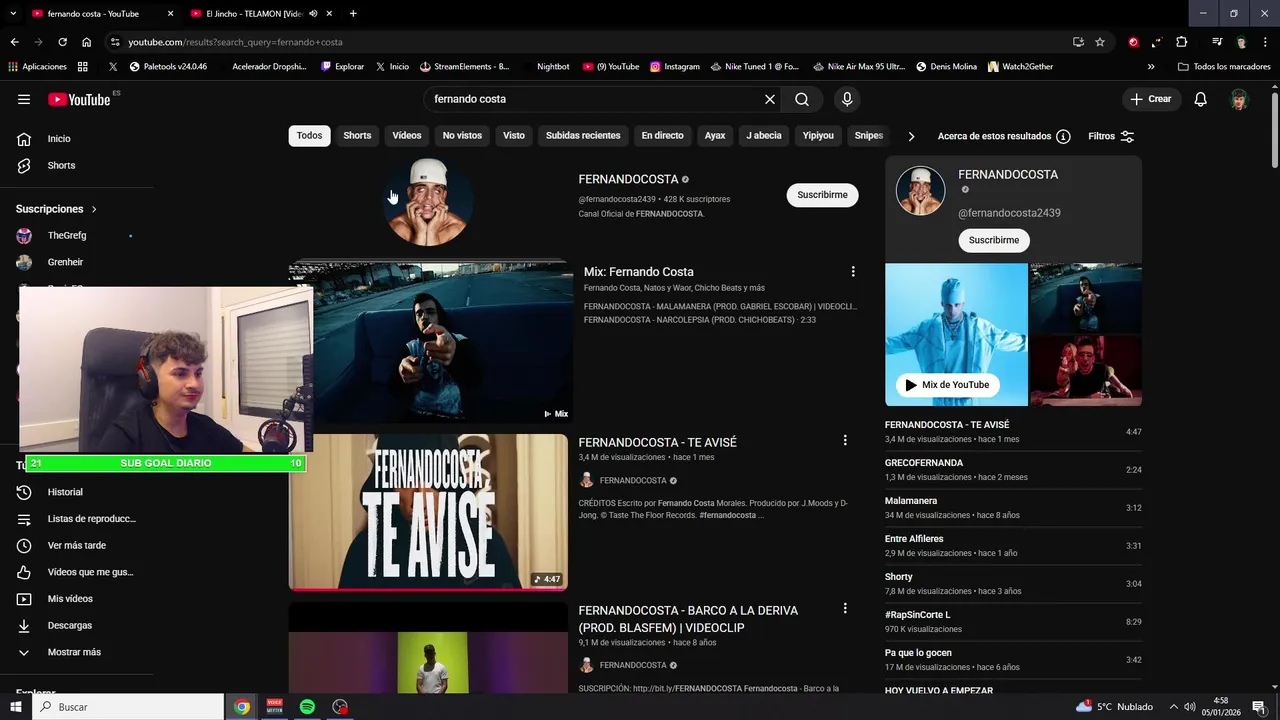Click the Chrome address bar
This screenshot has height=720, width=1280.
coord(590,42)
